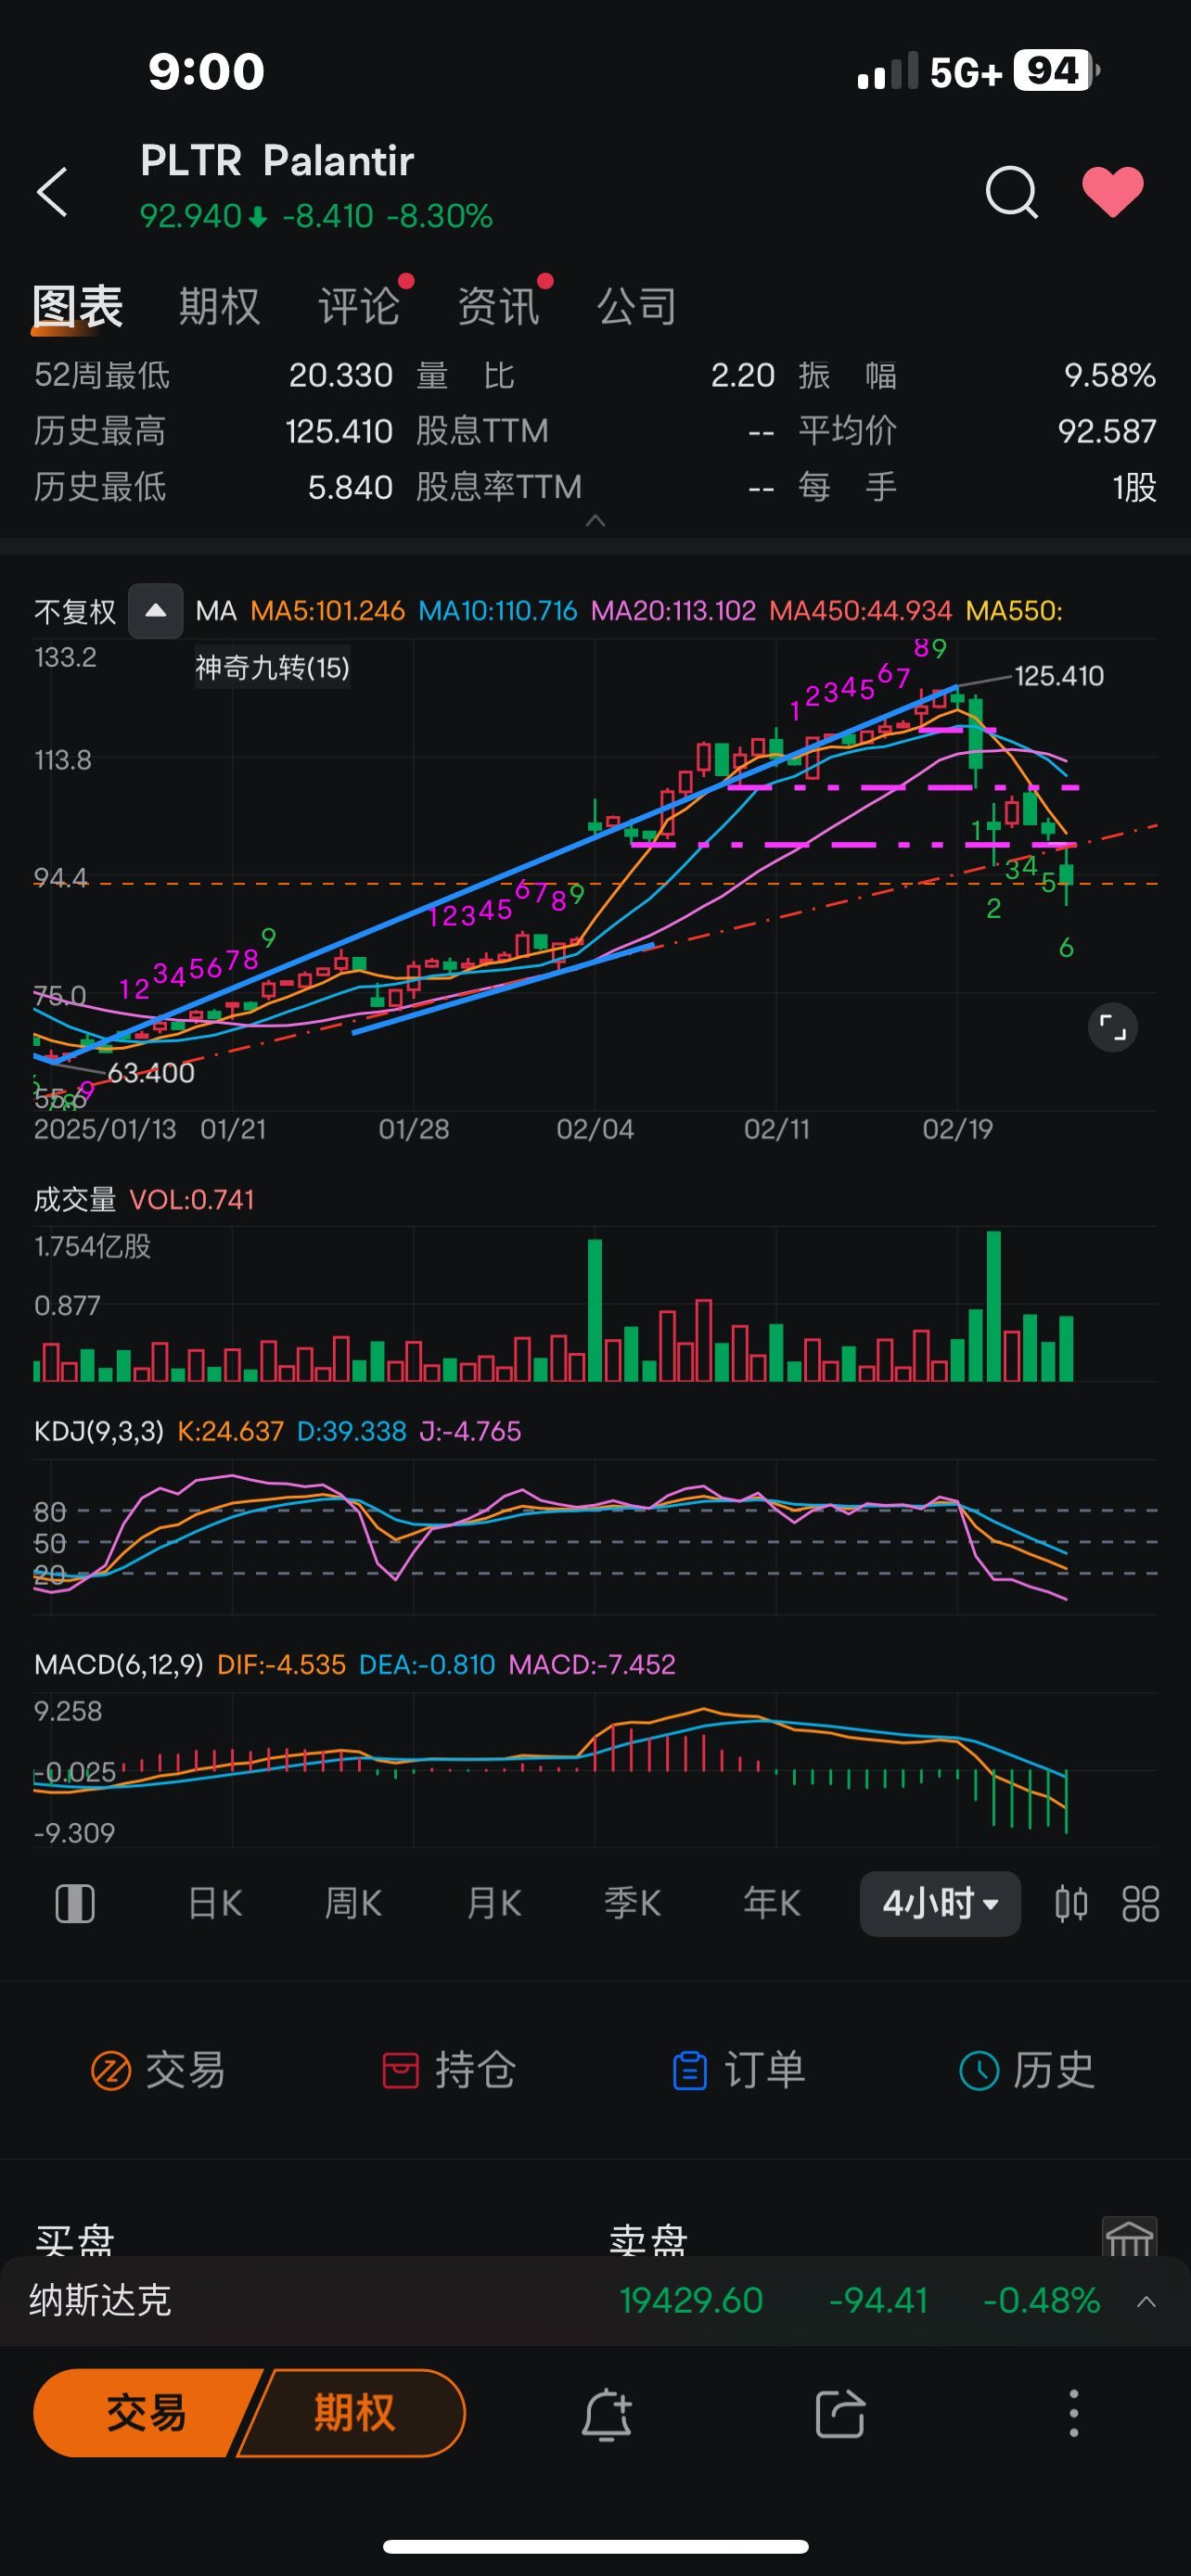Tap the VOL:0.741 reading

pyautogui.click(x=192, y=1199)
